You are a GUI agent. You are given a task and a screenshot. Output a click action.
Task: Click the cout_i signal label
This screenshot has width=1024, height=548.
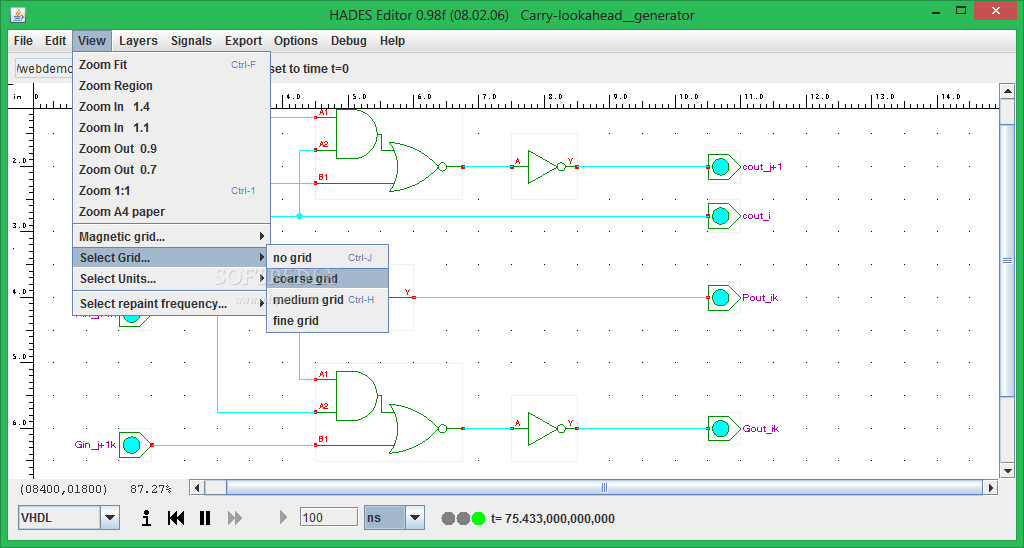tap(756, 216)
